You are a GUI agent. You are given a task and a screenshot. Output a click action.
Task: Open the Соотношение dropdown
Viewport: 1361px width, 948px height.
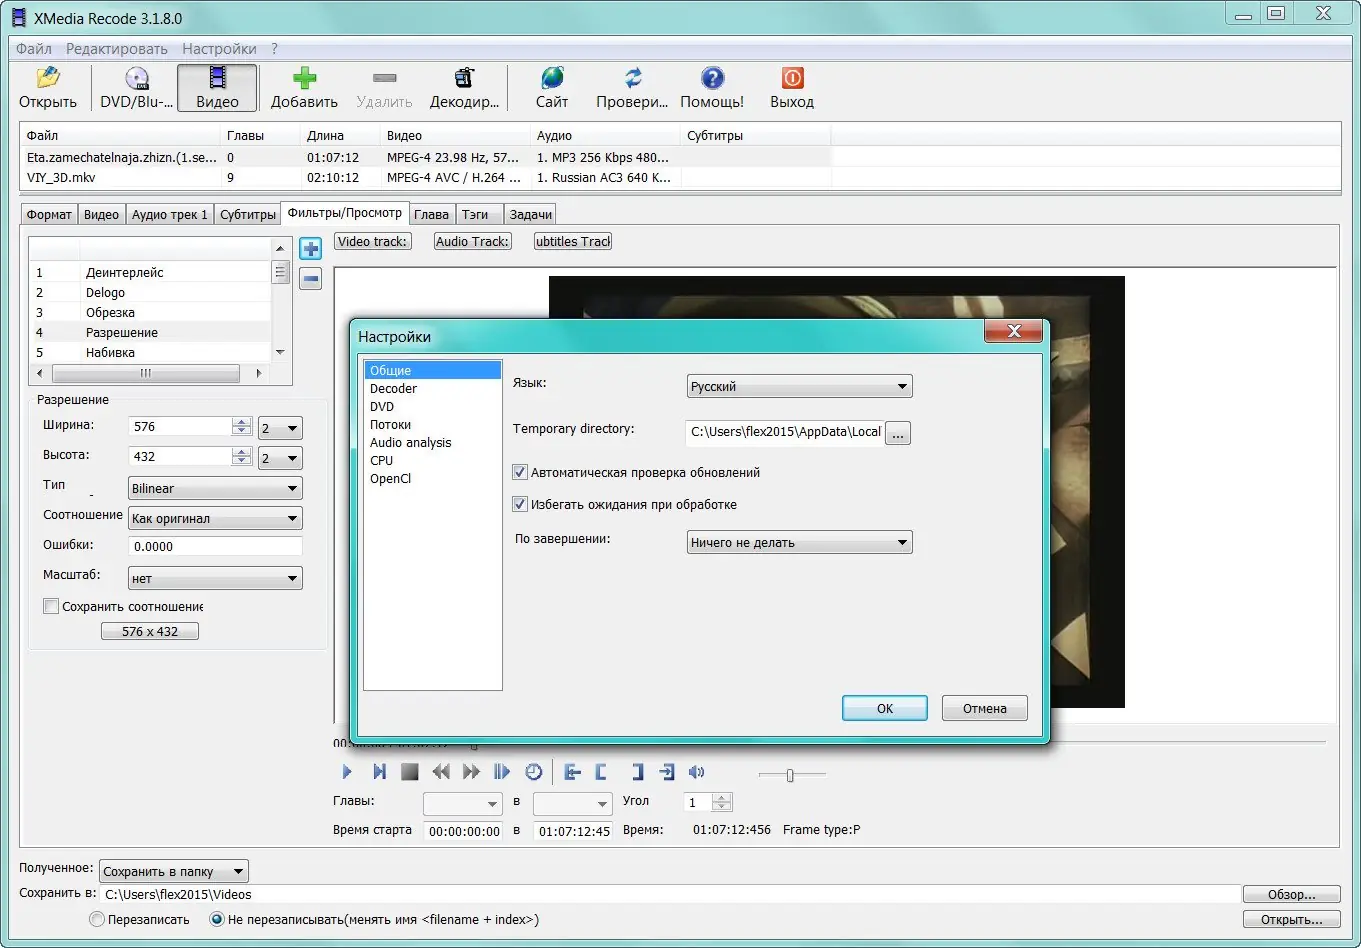click(215, 518)
